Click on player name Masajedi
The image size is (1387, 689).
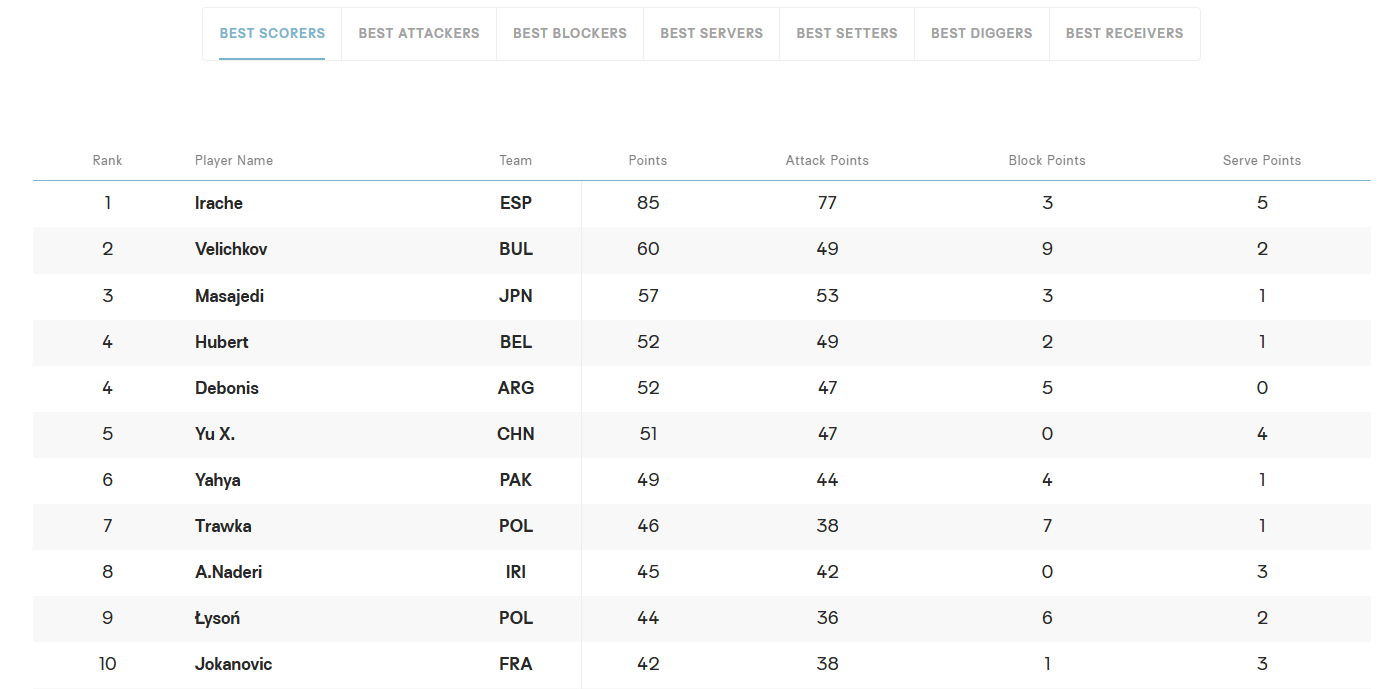pos(229,296)
